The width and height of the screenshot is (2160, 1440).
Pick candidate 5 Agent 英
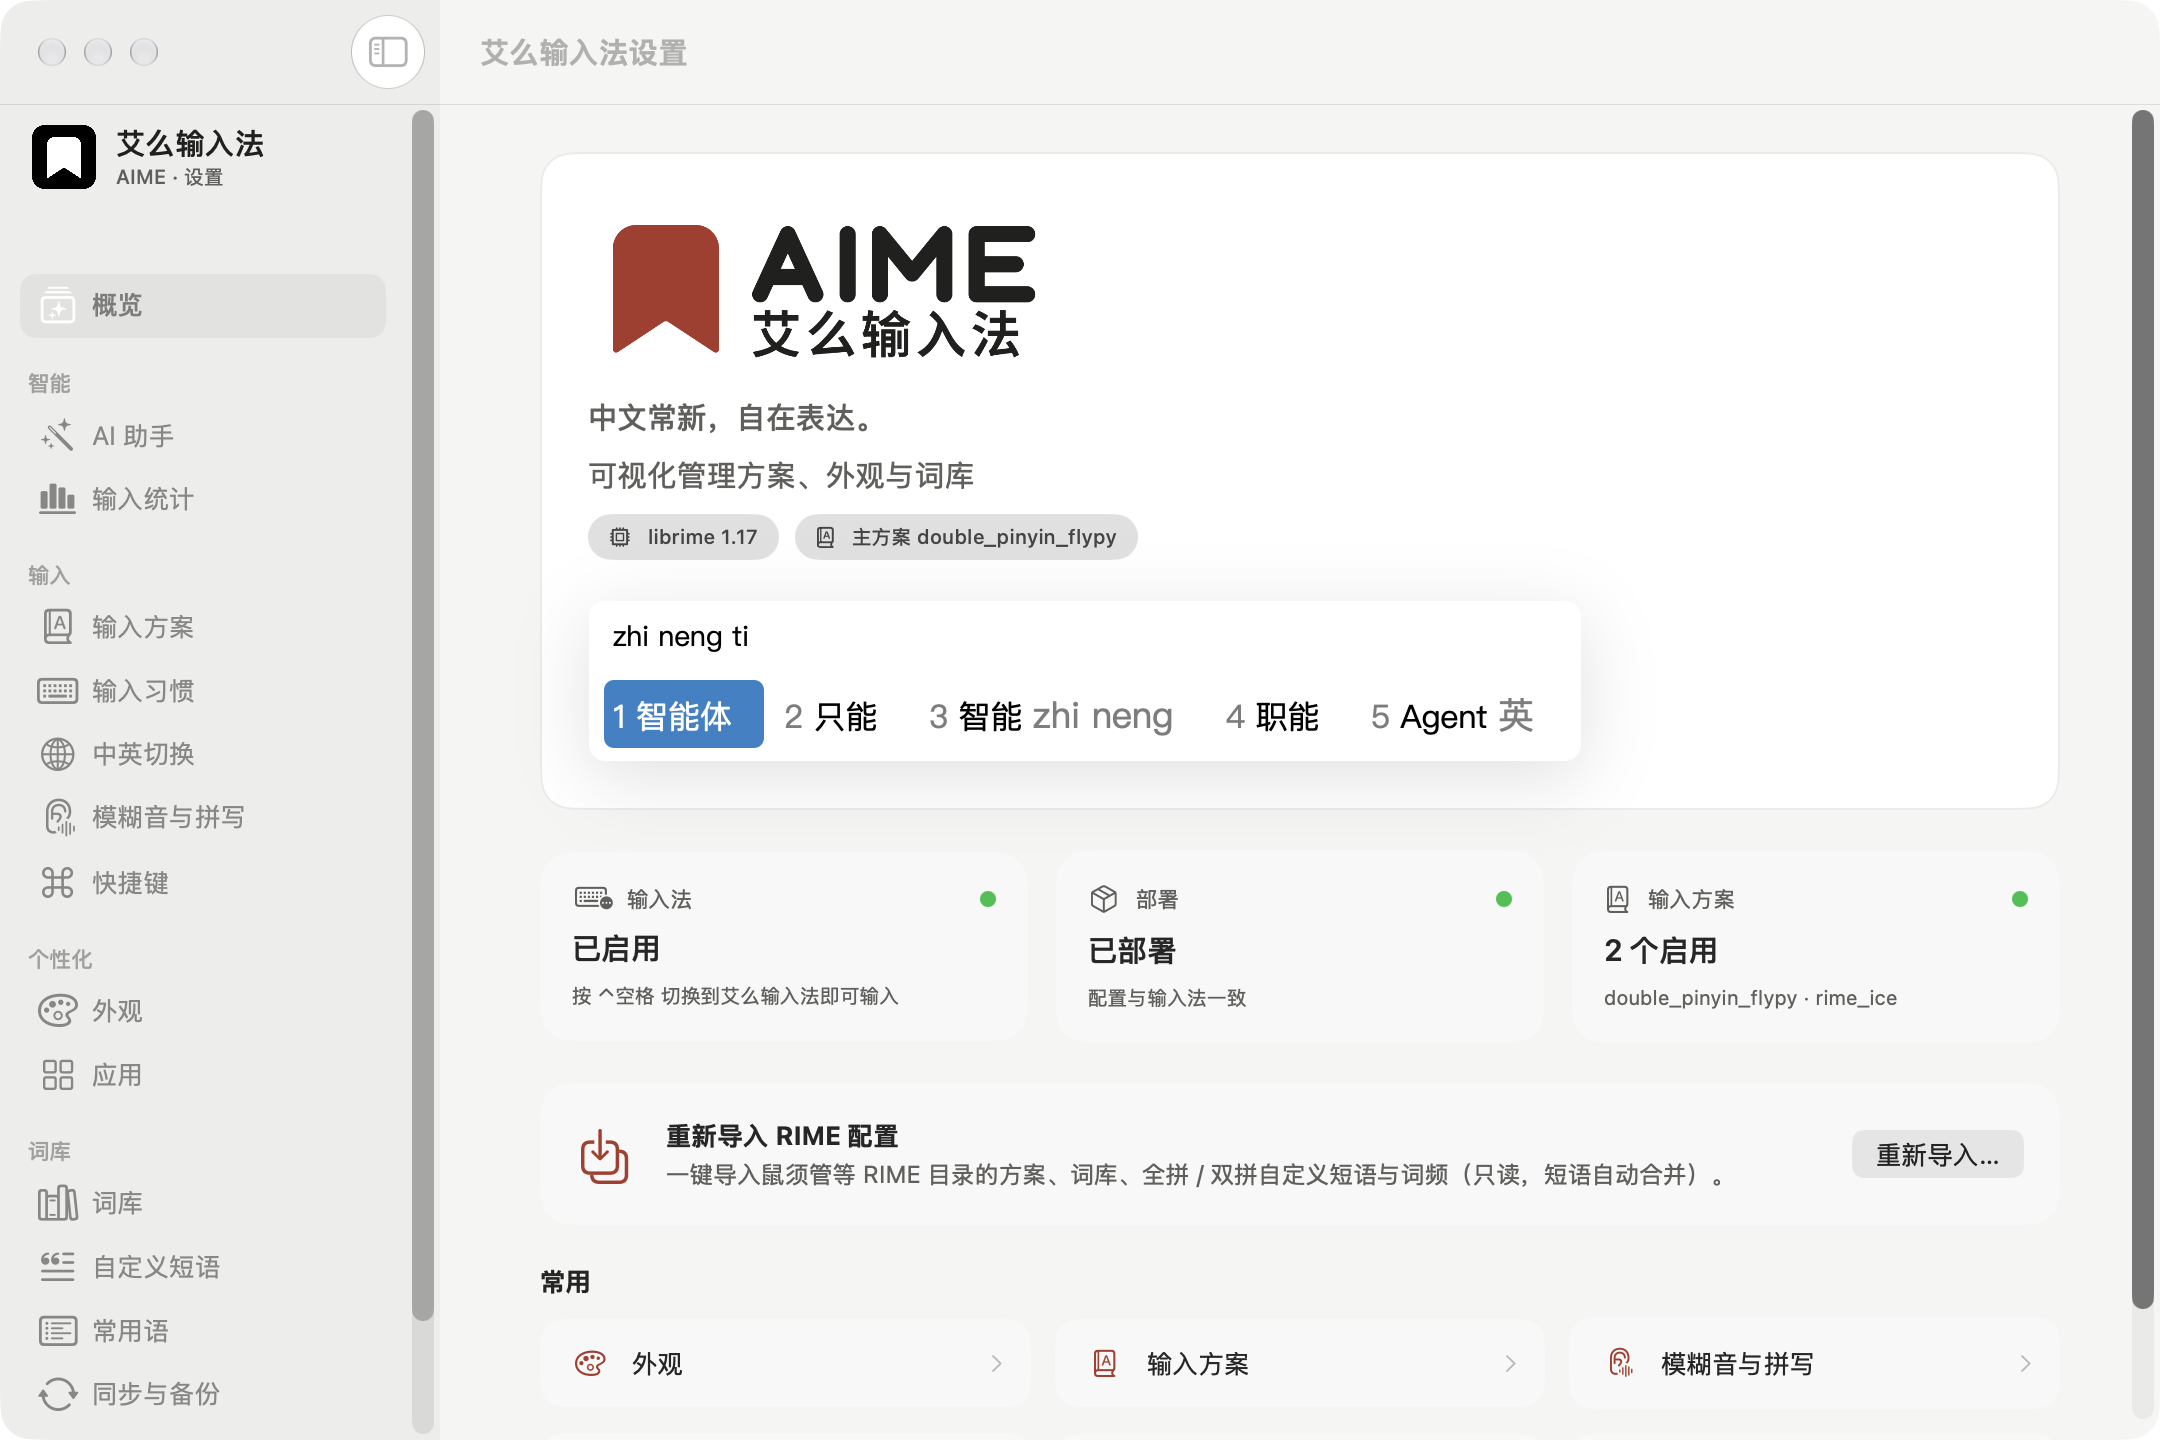pos(1452,716)
